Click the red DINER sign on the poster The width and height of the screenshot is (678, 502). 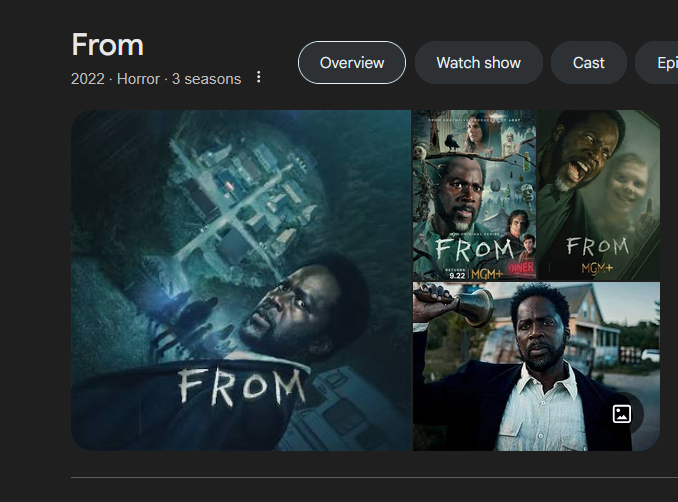coord(521,269)
